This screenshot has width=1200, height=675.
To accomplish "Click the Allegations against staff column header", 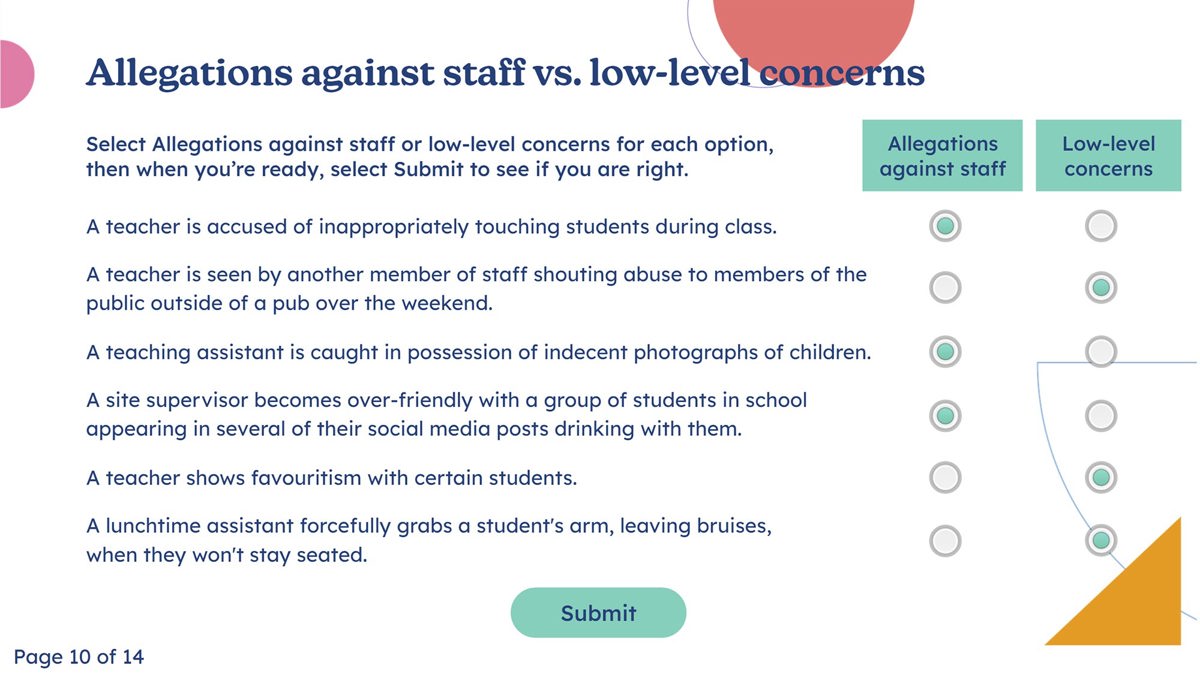I will tap(942, 156).
